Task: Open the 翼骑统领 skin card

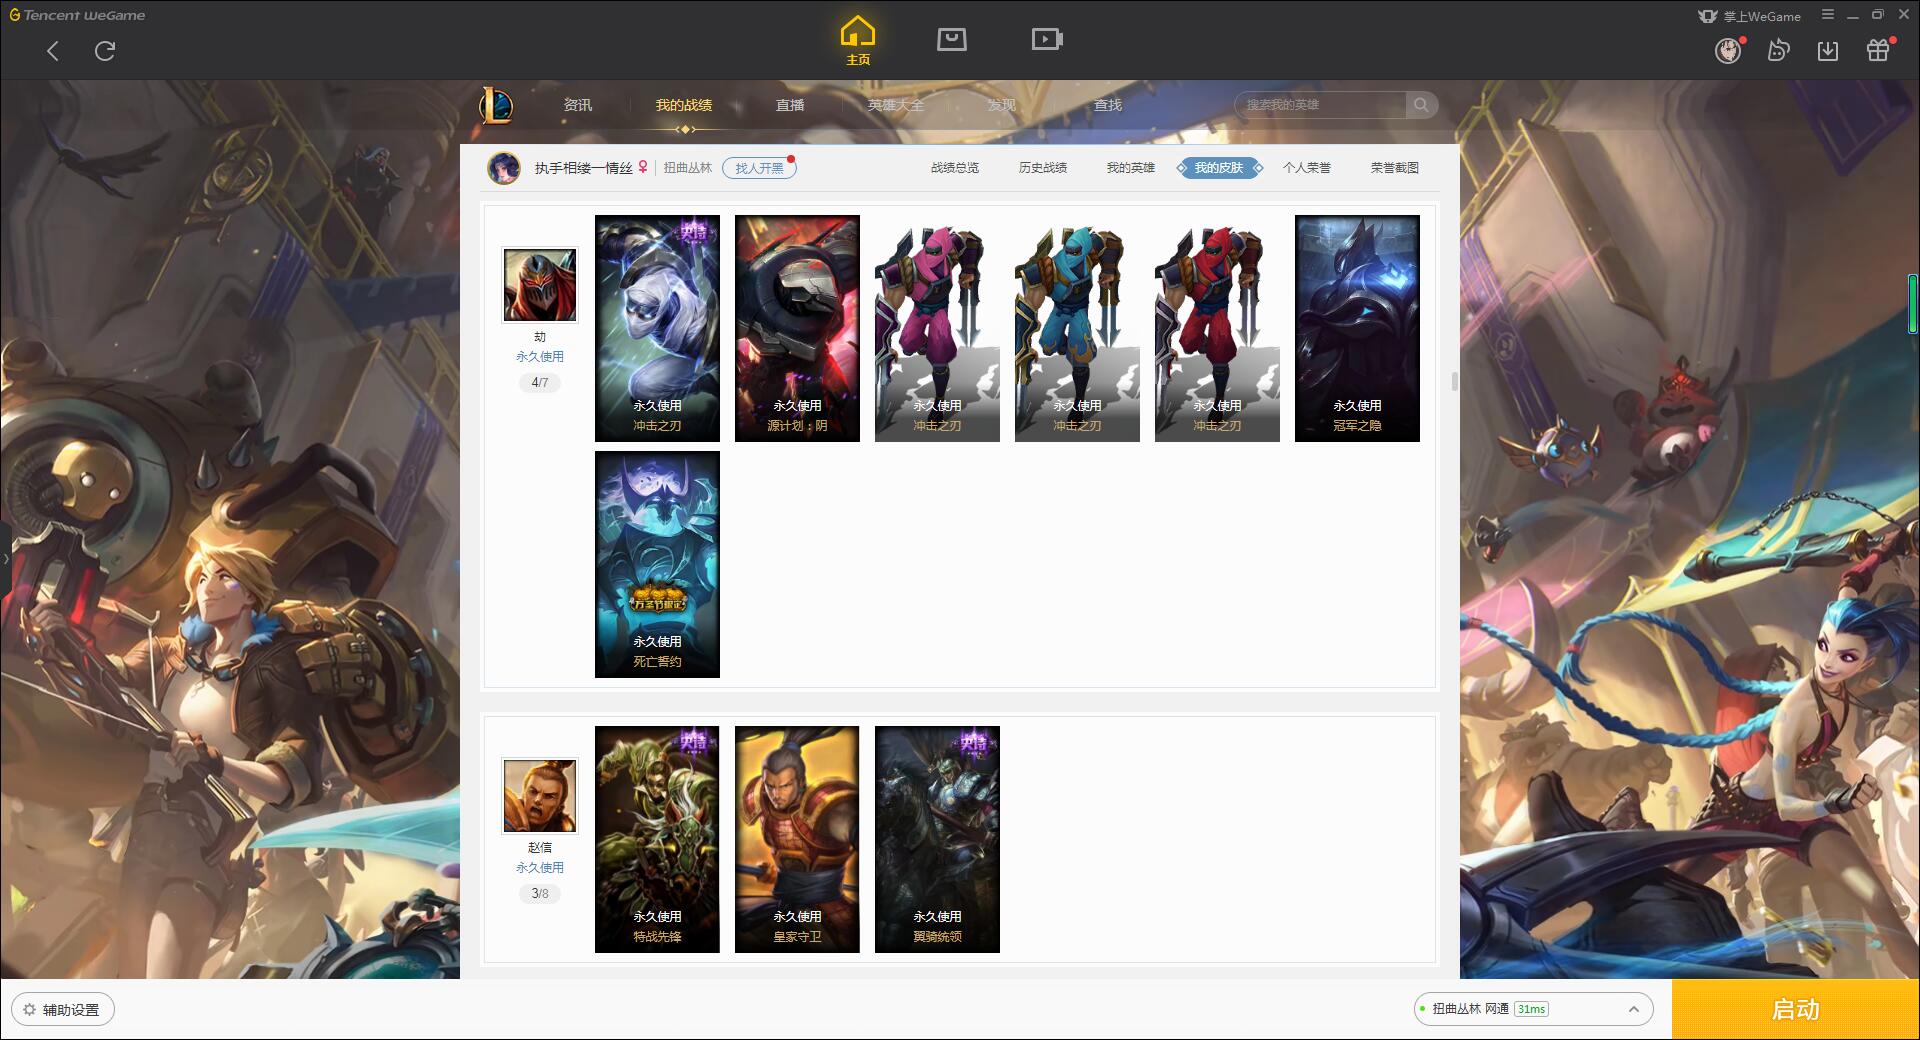Action: point(937,839)
